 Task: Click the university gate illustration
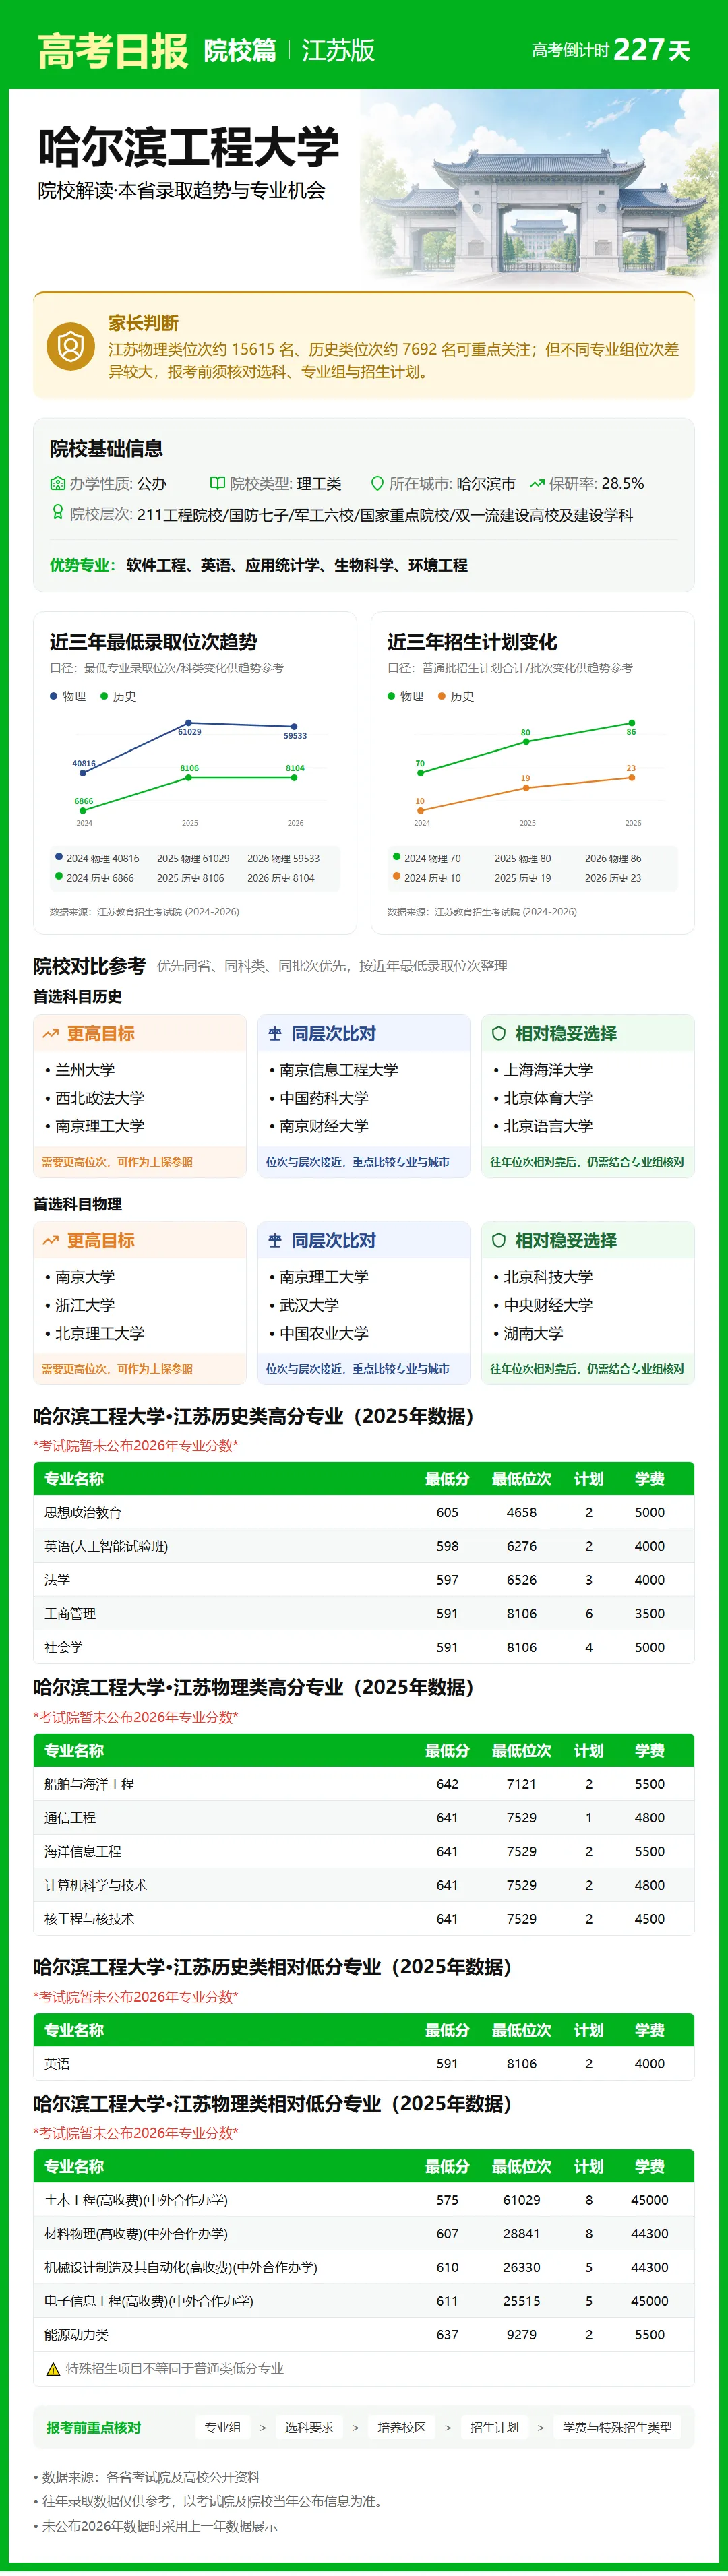point(540,188)
